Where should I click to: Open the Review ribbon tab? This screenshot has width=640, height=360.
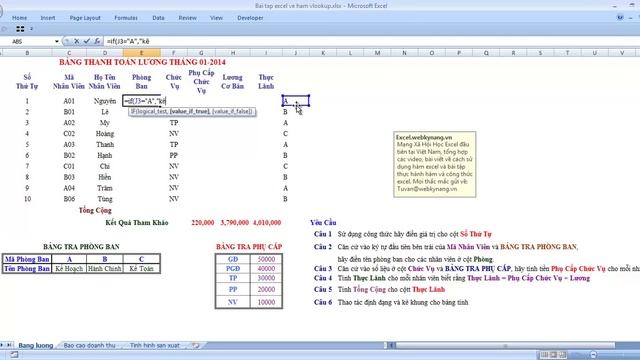point(187,18)
